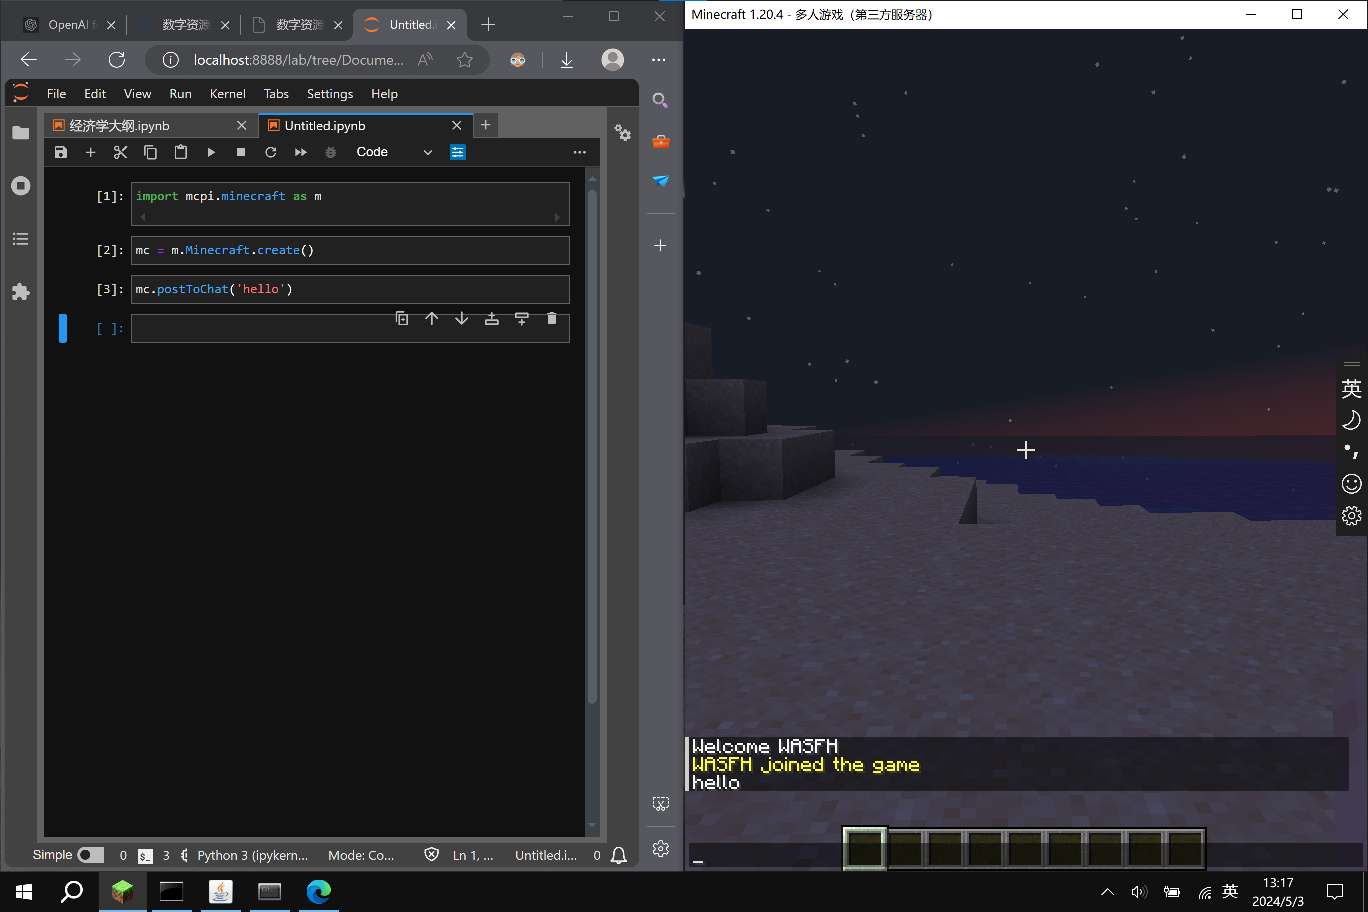Image resolution: width=1368 pixels, height=912 pixels.
Task: Open Edge settings and more ellipsis
Action: [658, 60]
